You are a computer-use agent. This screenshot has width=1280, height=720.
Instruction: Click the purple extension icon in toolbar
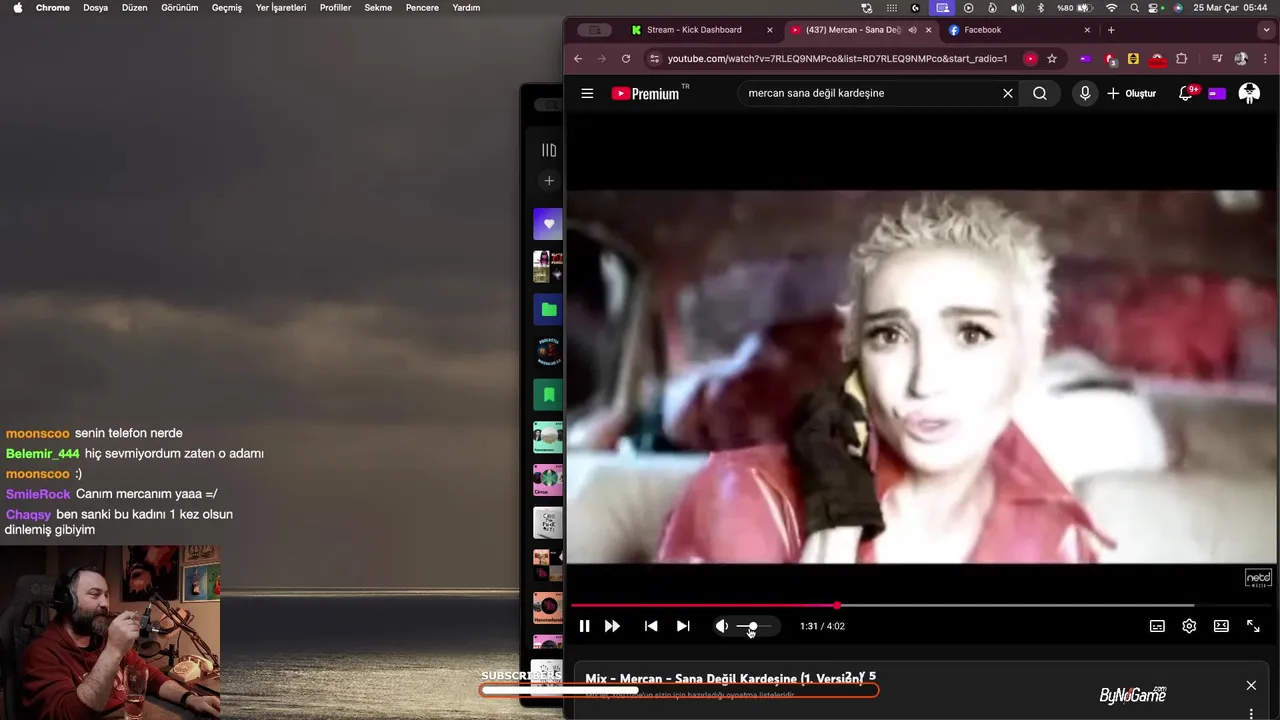tap(1085, 59)
